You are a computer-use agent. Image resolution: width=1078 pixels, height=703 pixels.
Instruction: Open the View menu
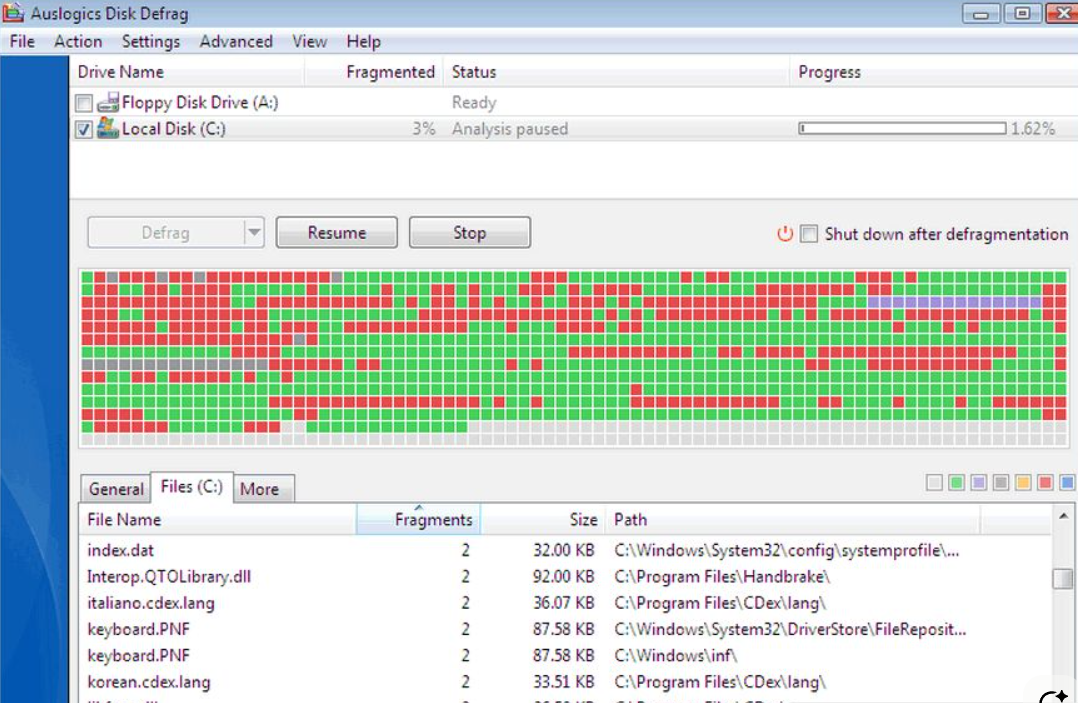(309, 41)
